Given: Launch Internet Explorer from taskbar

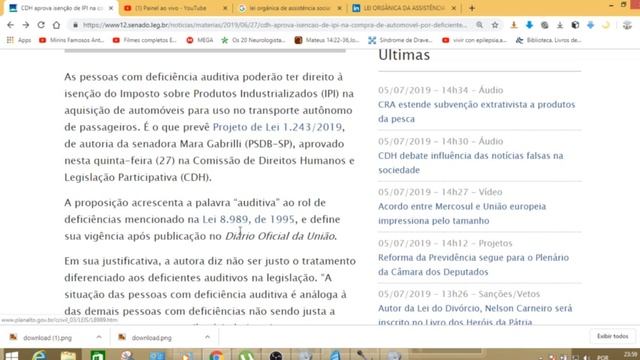Looking at the screenshot, I should (x=40, y=356).
